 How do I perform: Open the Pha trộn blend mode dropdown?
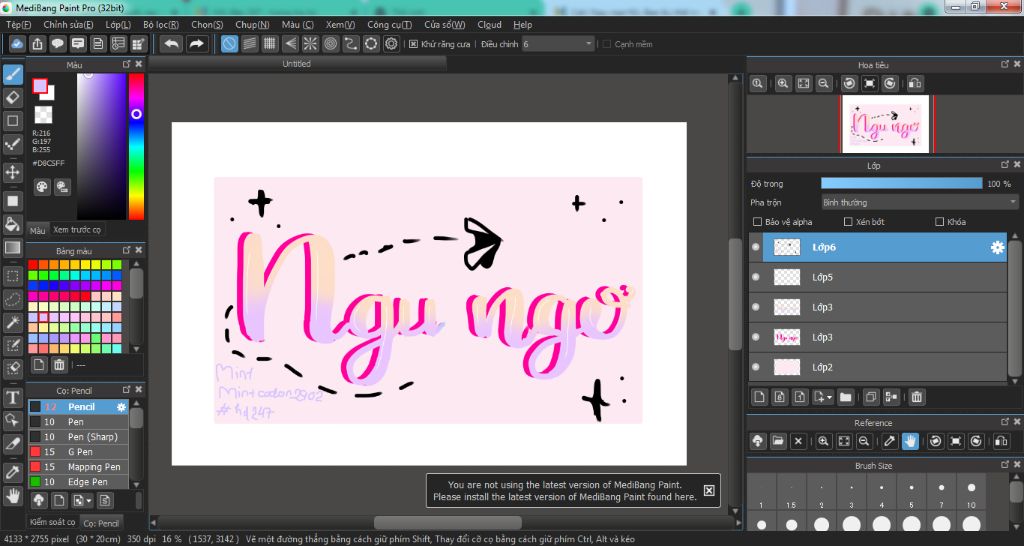pyautogui.click(x=920, y=202)
